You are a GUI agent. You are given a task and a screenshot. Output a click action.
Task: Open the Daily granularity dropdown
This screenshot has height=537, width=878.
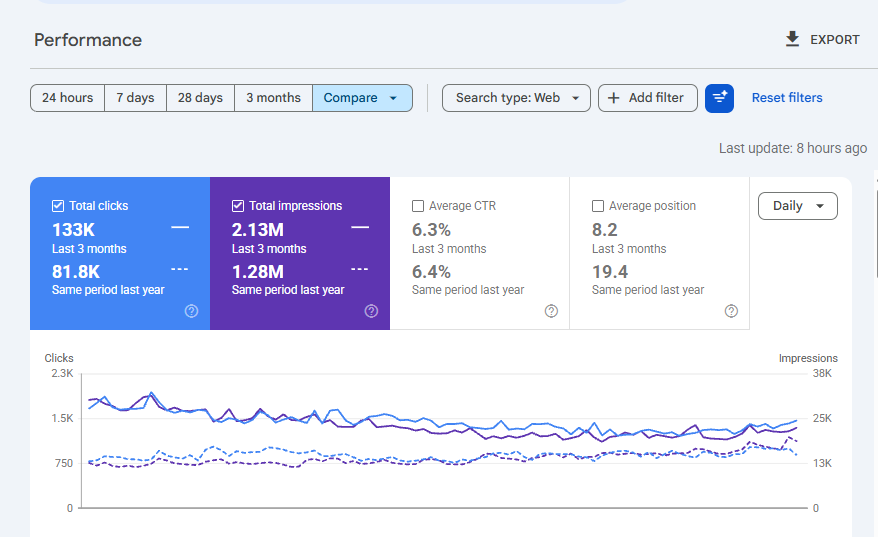[798, 206]
